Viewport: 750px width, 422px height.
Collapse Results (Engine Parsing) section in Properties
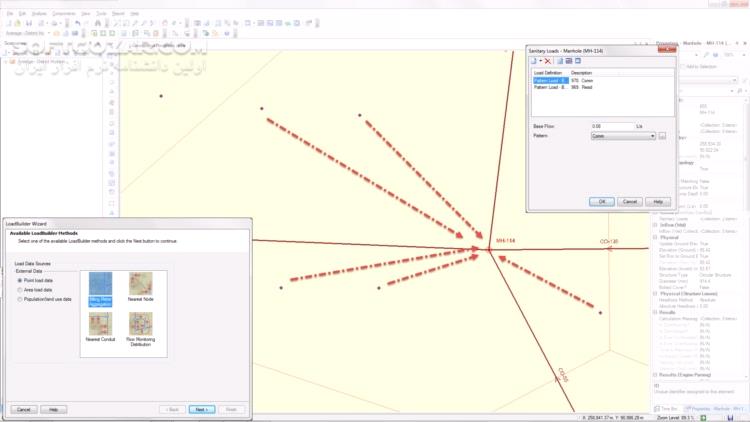tap(655, 375)
